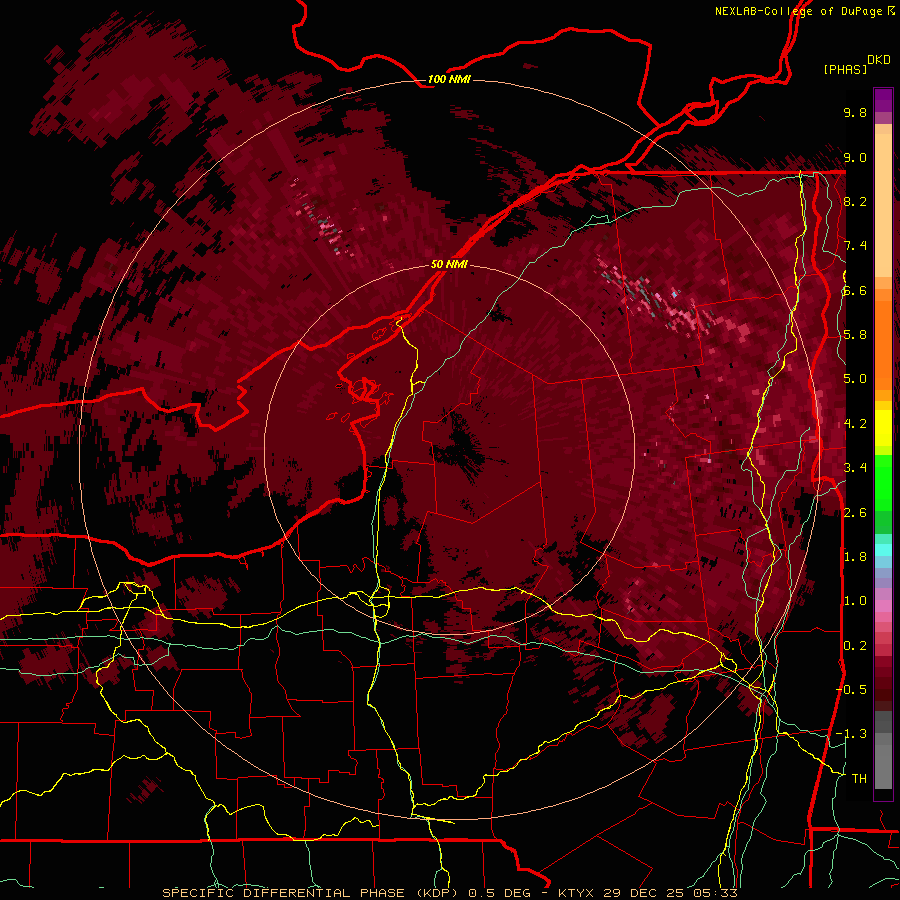The image size is (900, 900).
Task: Click the 4.2 value on color scale
Action: click(855, 423)
